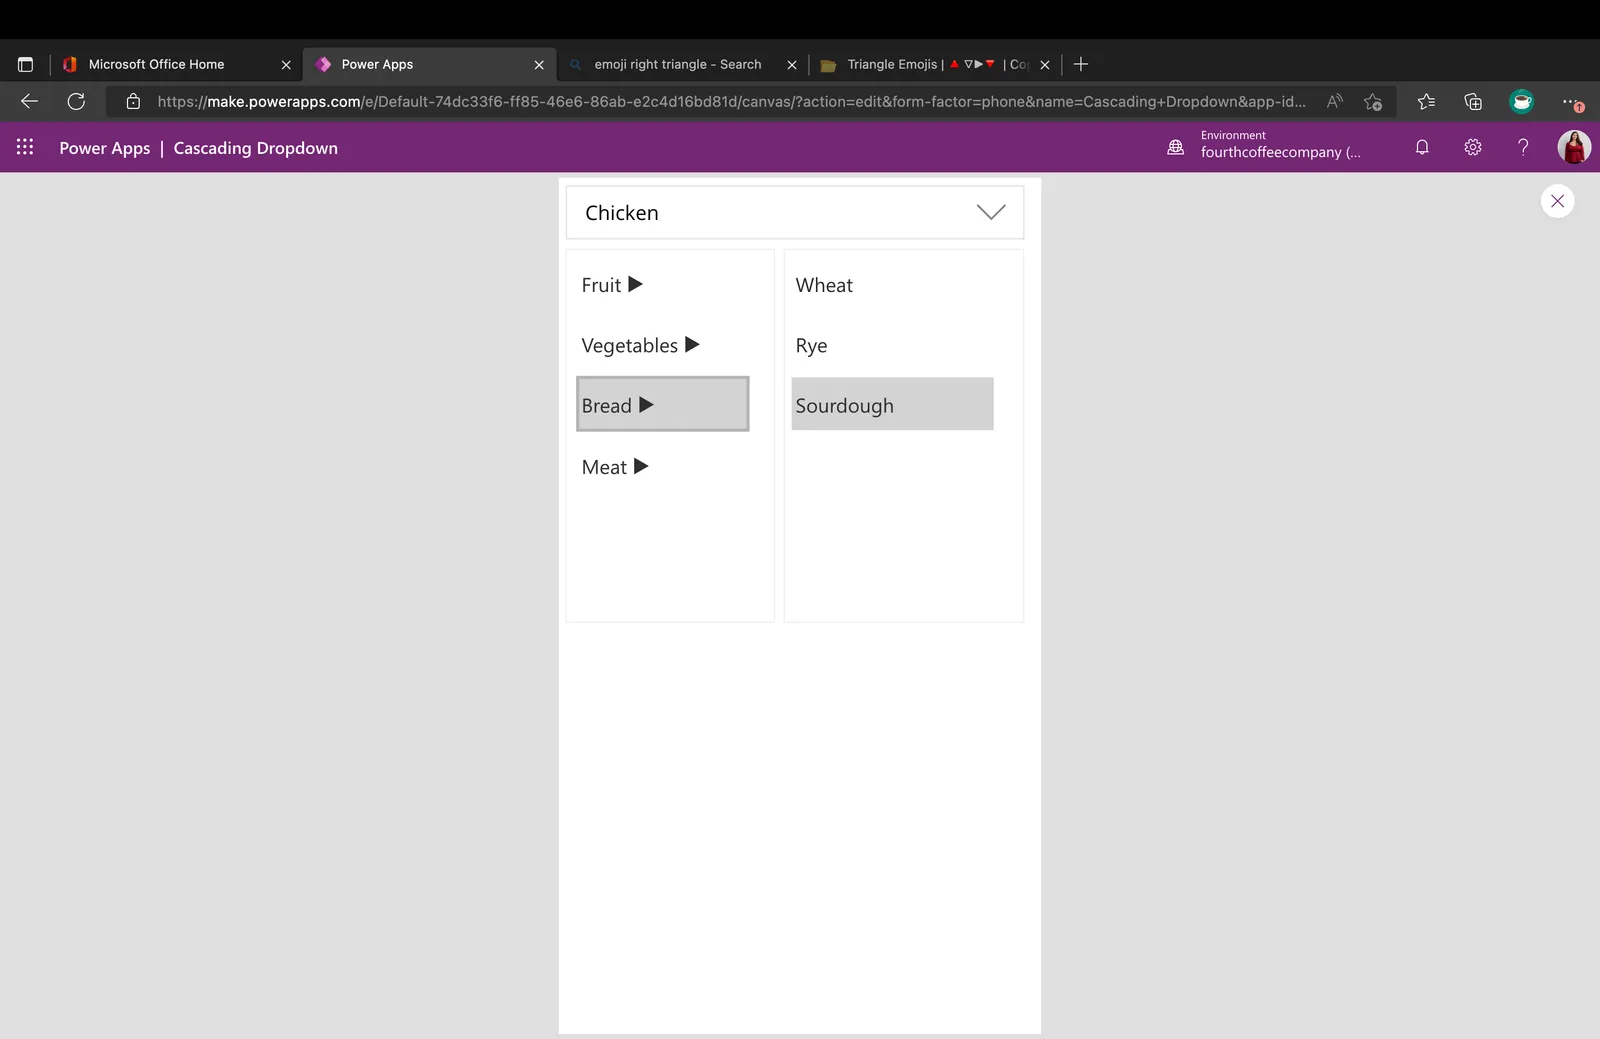Select Wheat in the bread list
The width and height of the screenshot is (1600, 1039).
(x=824, y=285)
